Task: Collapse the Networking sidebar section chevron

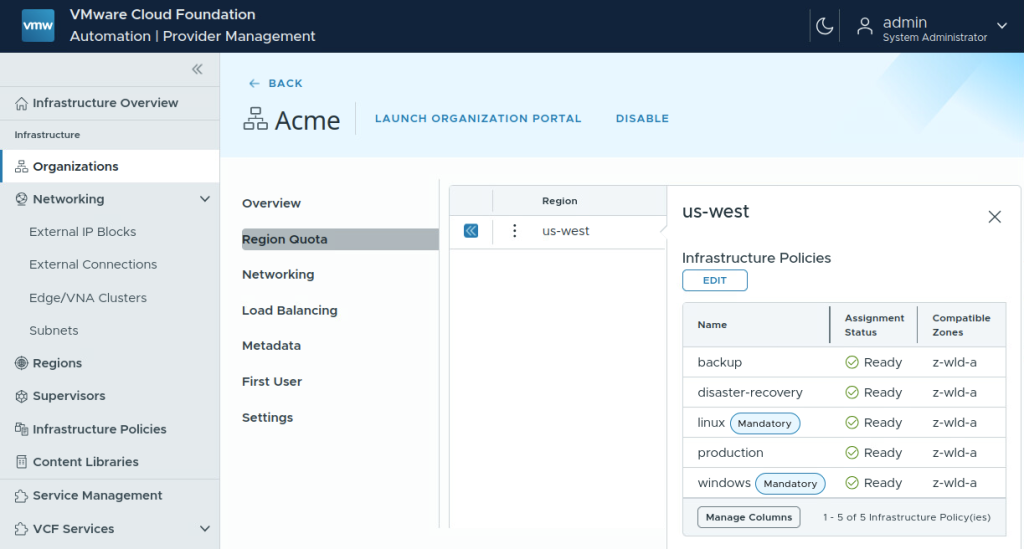Action: pyautogui.click(x=205, y=199)
